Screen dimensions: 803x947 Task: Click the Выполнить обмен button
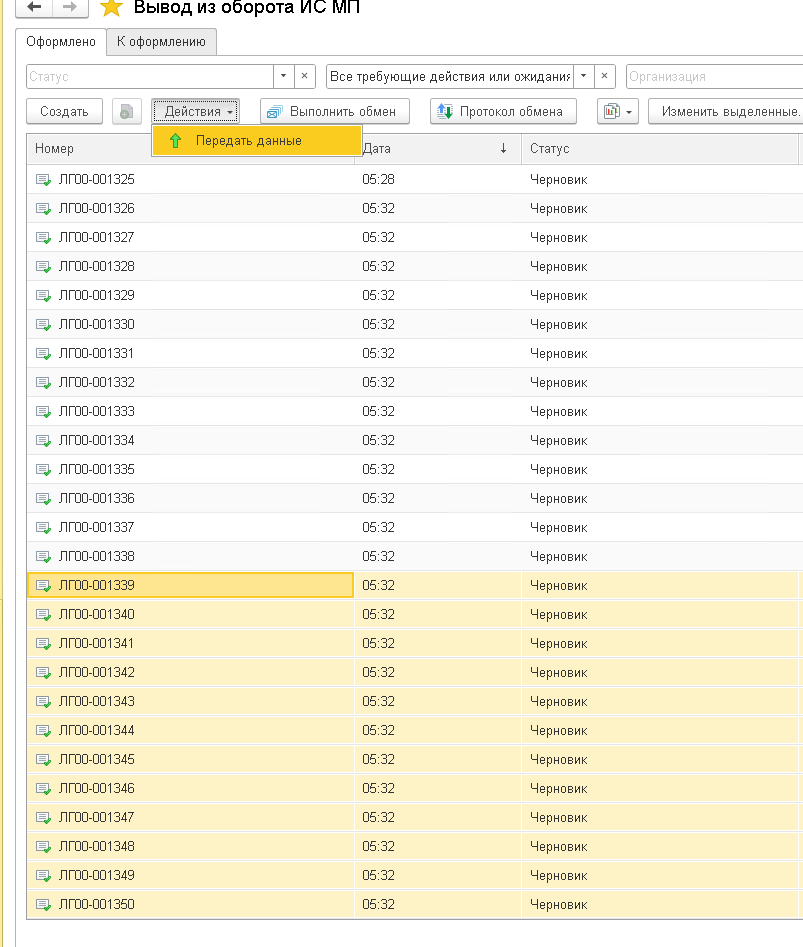(x=334, y=112)
